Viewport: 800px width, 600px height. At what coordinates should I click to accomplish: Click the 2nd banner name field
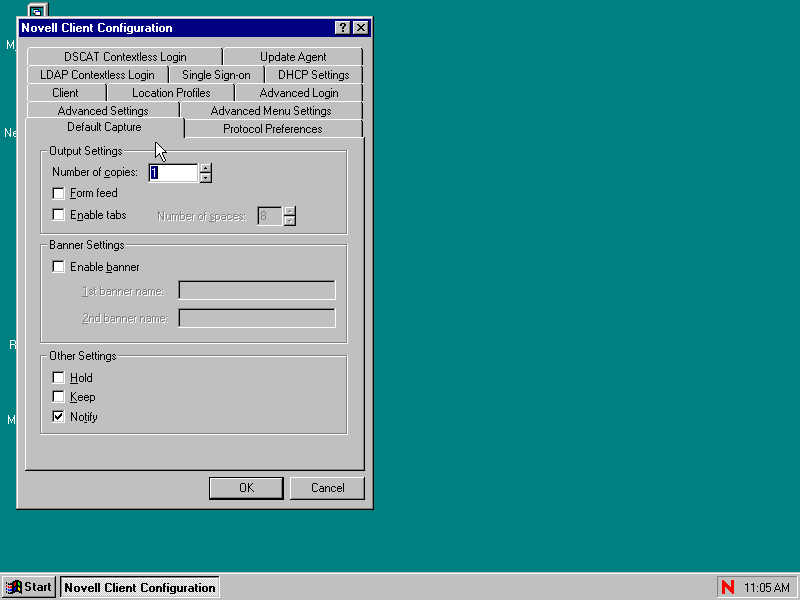tap(257, 318)
